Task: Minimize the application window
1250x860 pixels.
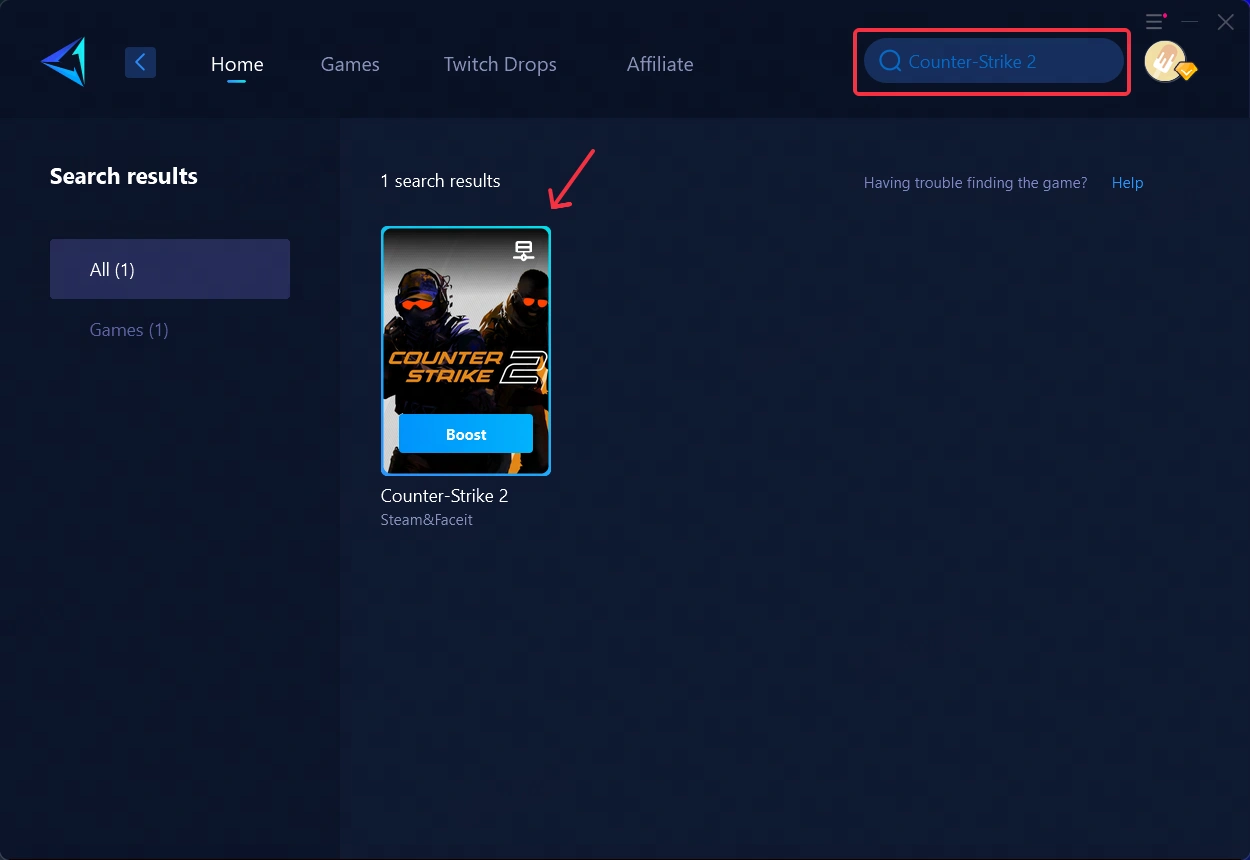Action: 1190,22
